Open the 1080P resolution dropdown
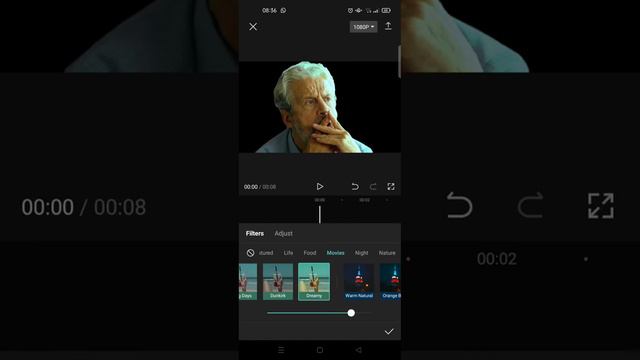 coord(363,27)
